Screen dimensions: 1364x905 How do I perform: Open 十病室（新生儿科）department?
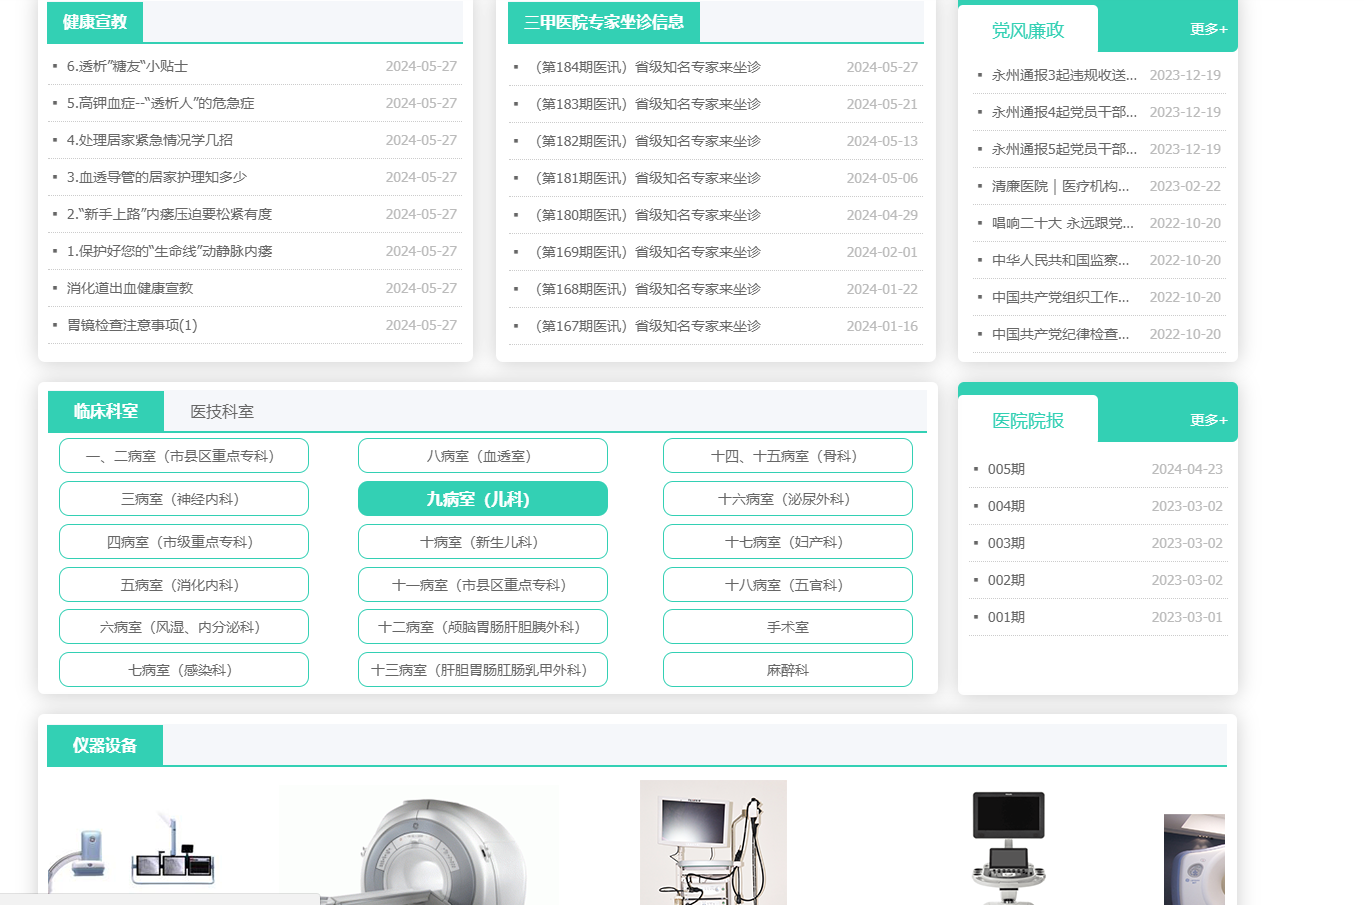tap(483, 542)
